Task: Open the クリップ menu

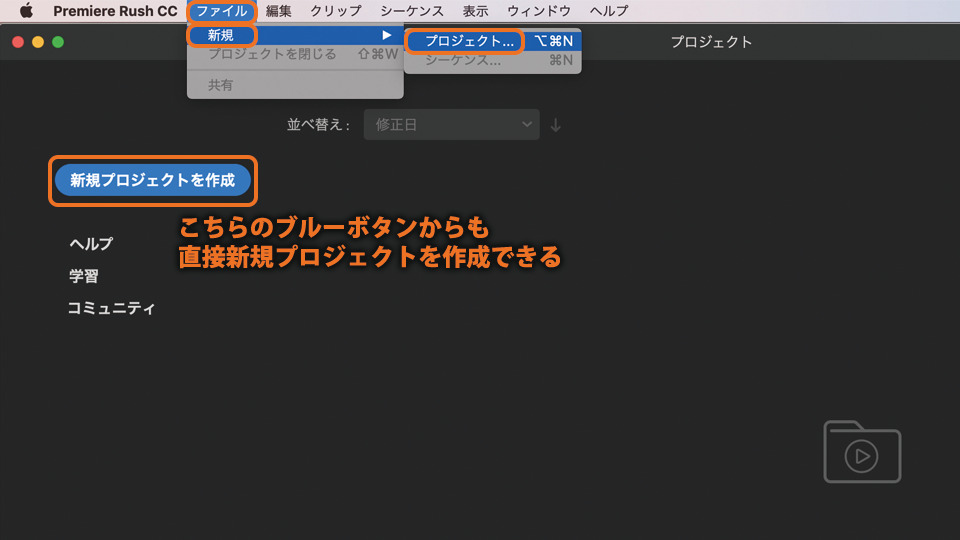Action: tap(336, 11)
